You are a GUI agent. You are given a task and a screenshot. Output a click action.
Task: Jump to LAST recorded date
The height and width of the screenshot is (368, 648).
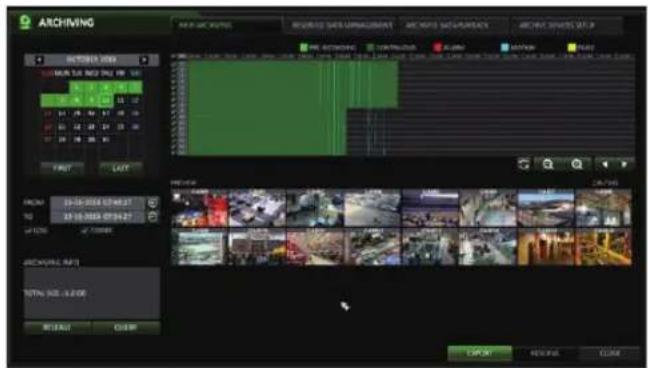tap(121, 169)
